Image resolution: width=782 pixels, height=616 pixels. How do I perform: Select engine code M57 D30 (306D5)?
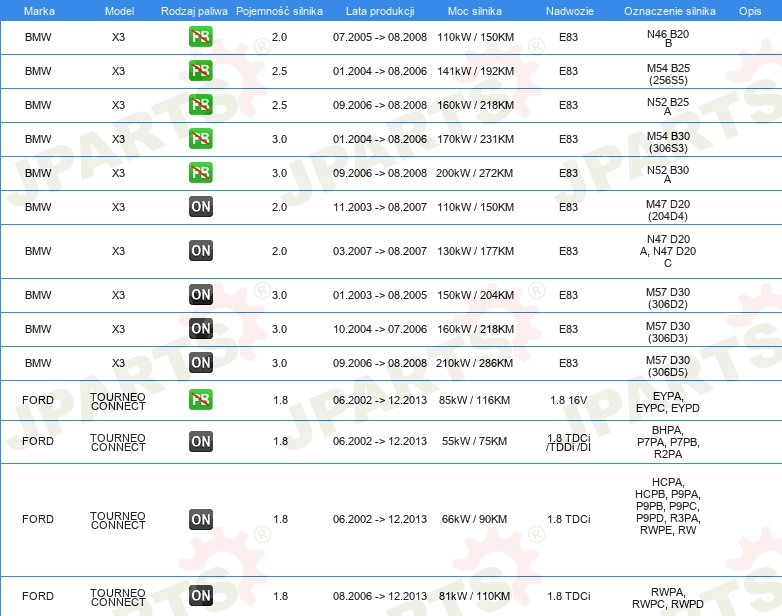coord(668,366)
